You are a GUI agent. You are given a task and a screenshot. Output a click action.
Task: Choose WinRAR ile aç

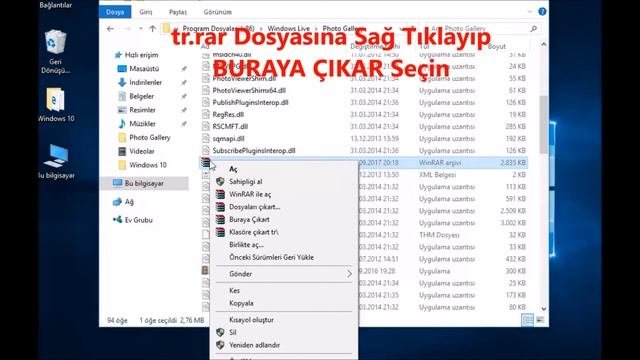(x=250, y=194)
